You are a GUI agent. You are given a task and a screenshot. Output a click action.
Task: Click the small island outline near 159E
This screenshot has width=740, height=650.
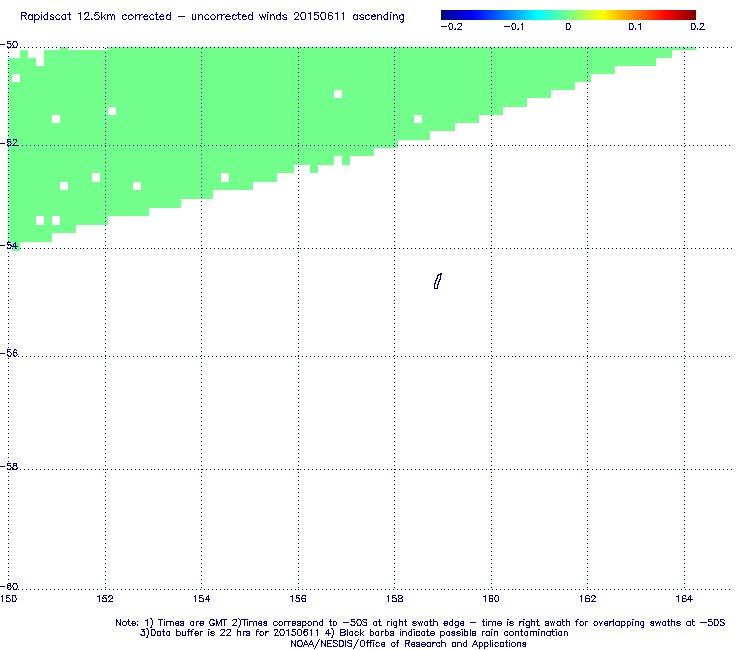tap(438, 281)
